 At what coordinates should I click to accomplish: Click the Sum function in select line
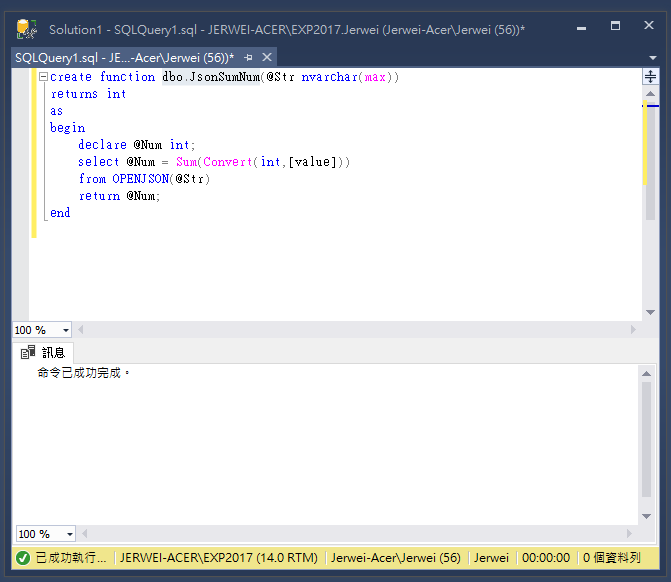pos(187,162)
